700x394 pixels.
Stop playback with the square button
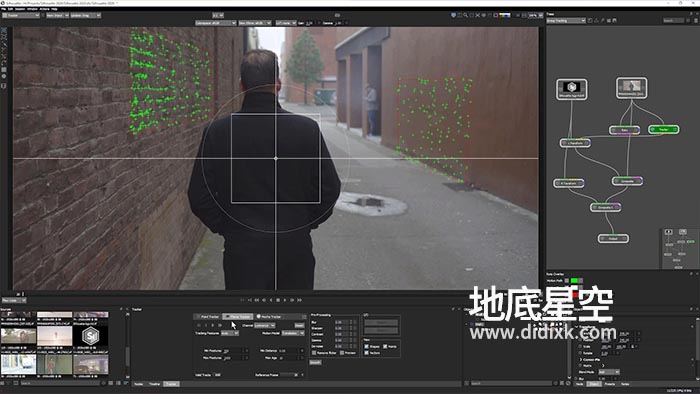pos(278,300)
